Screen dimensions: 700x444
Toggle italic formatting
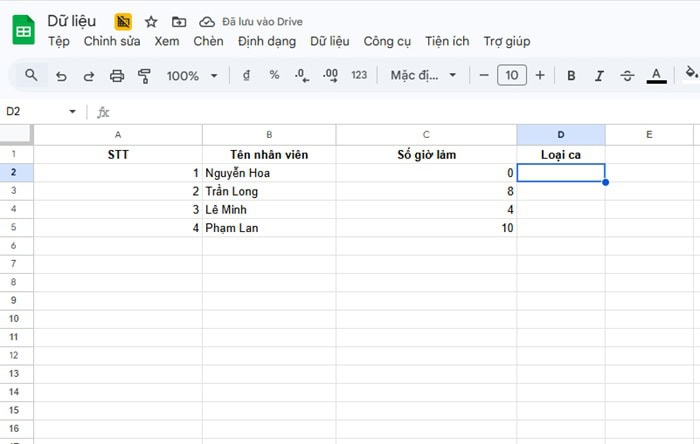[599, 75]
